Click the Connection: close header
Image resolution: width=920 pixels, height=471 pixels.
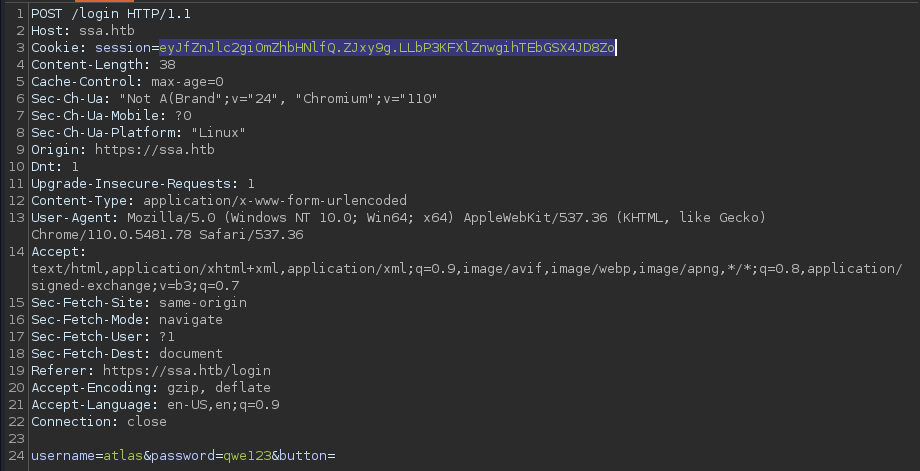[99, 422]
